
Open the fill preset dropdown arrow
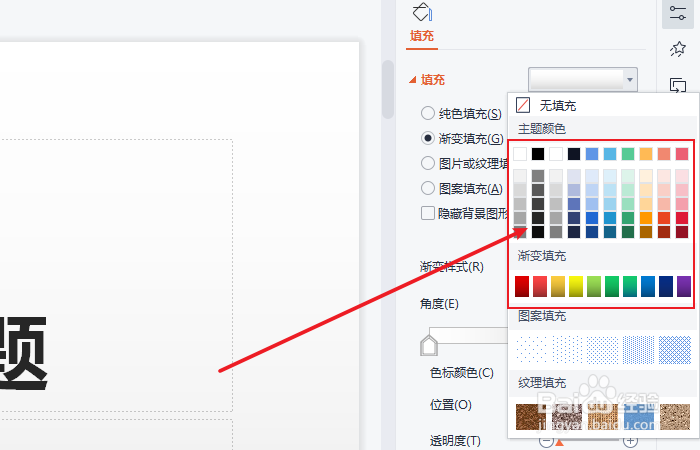[x=629, y=80]
